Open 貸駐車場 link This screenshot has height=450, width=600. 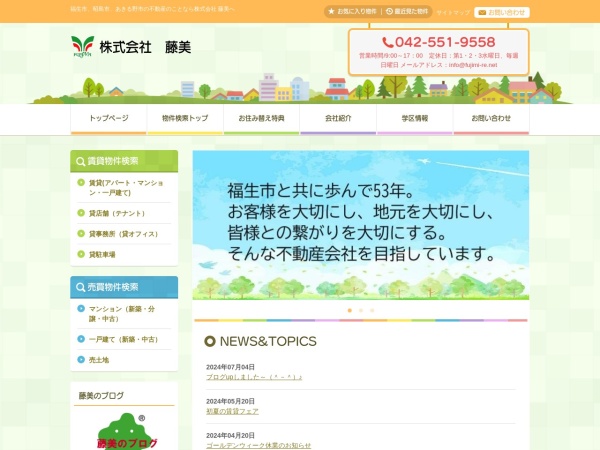click(102, 255)
